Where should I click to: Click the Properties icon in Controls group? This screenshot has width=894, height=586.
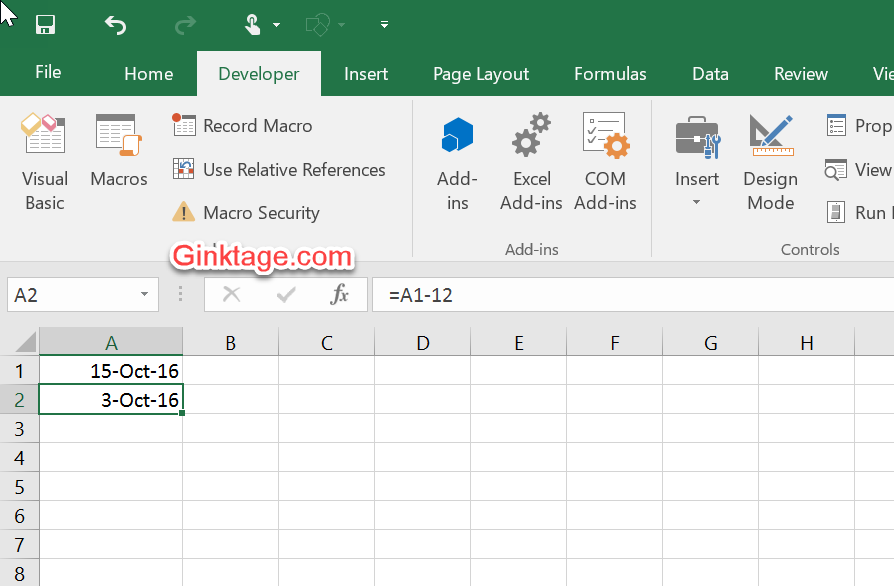[838, 126]
